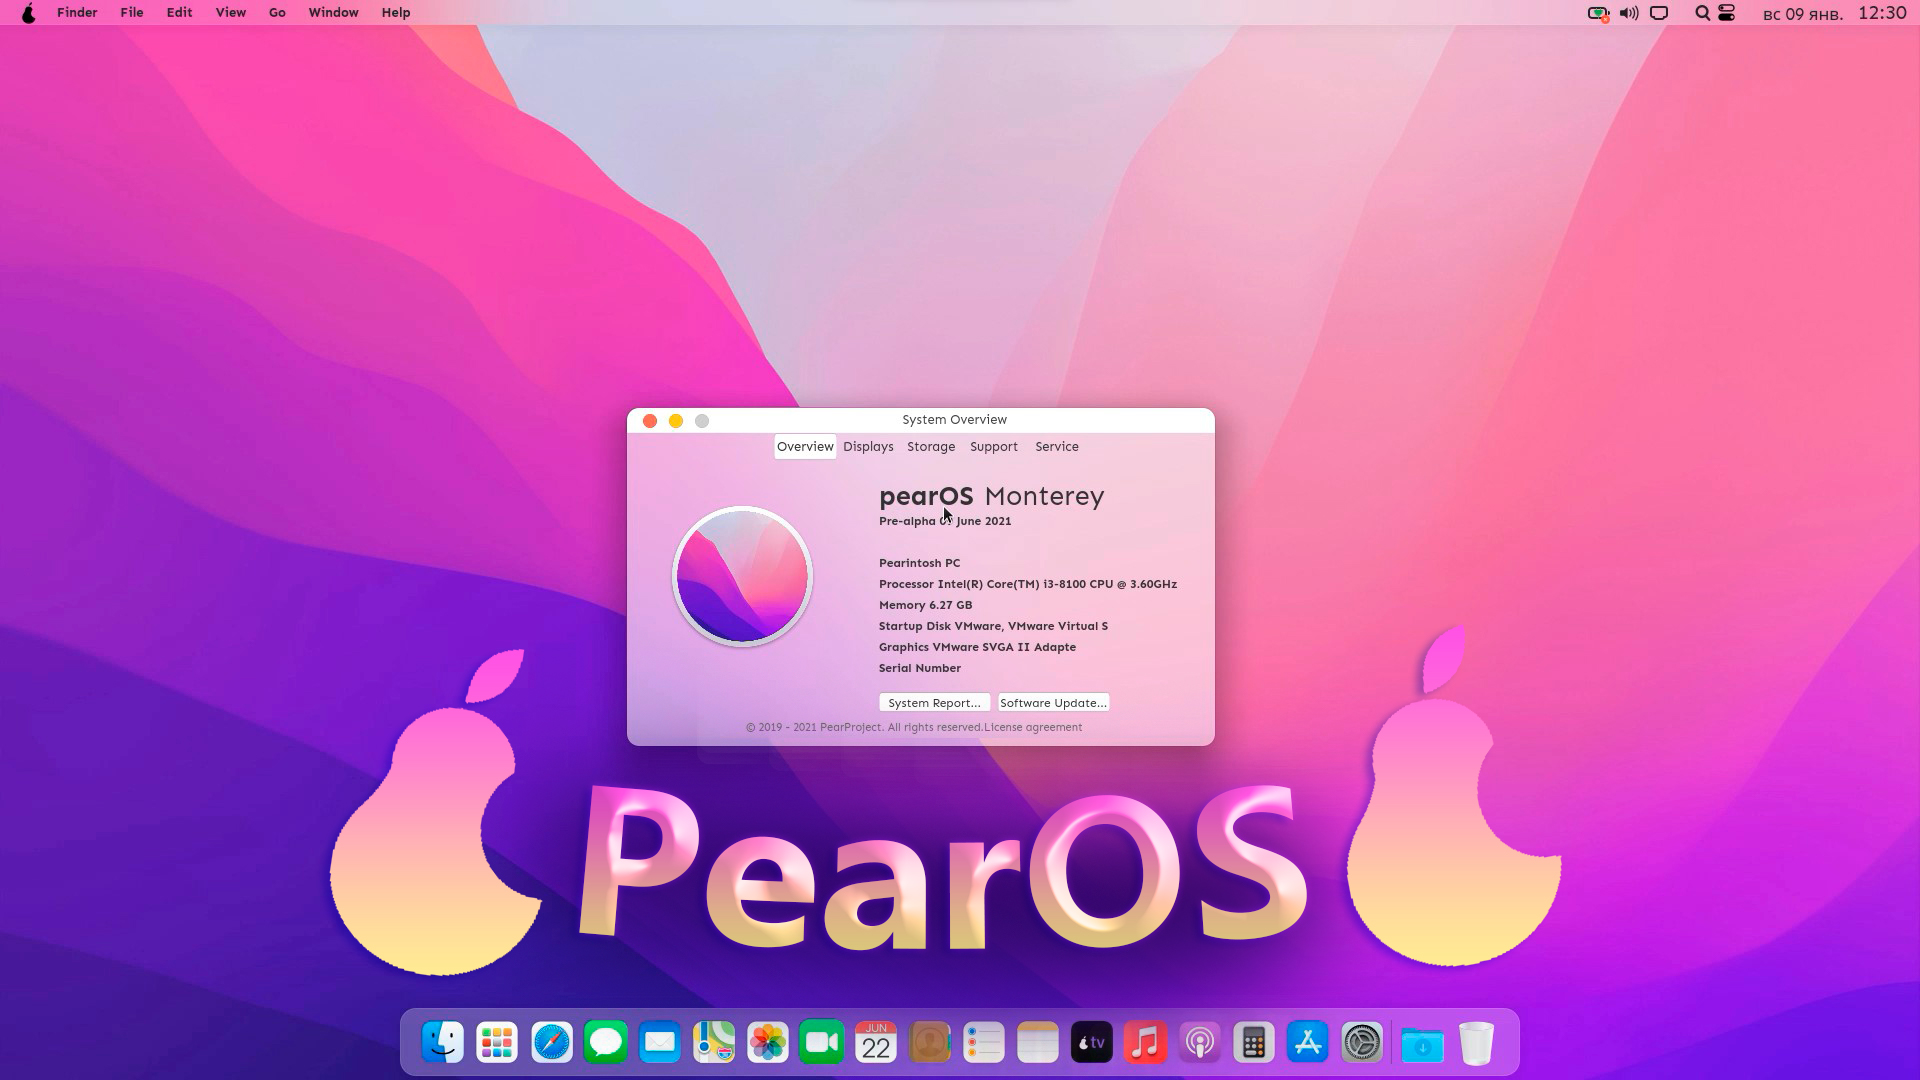Viewport: 1920px width, 1080px height.
Task: Click the System Report... button
Action: point(934,703)
